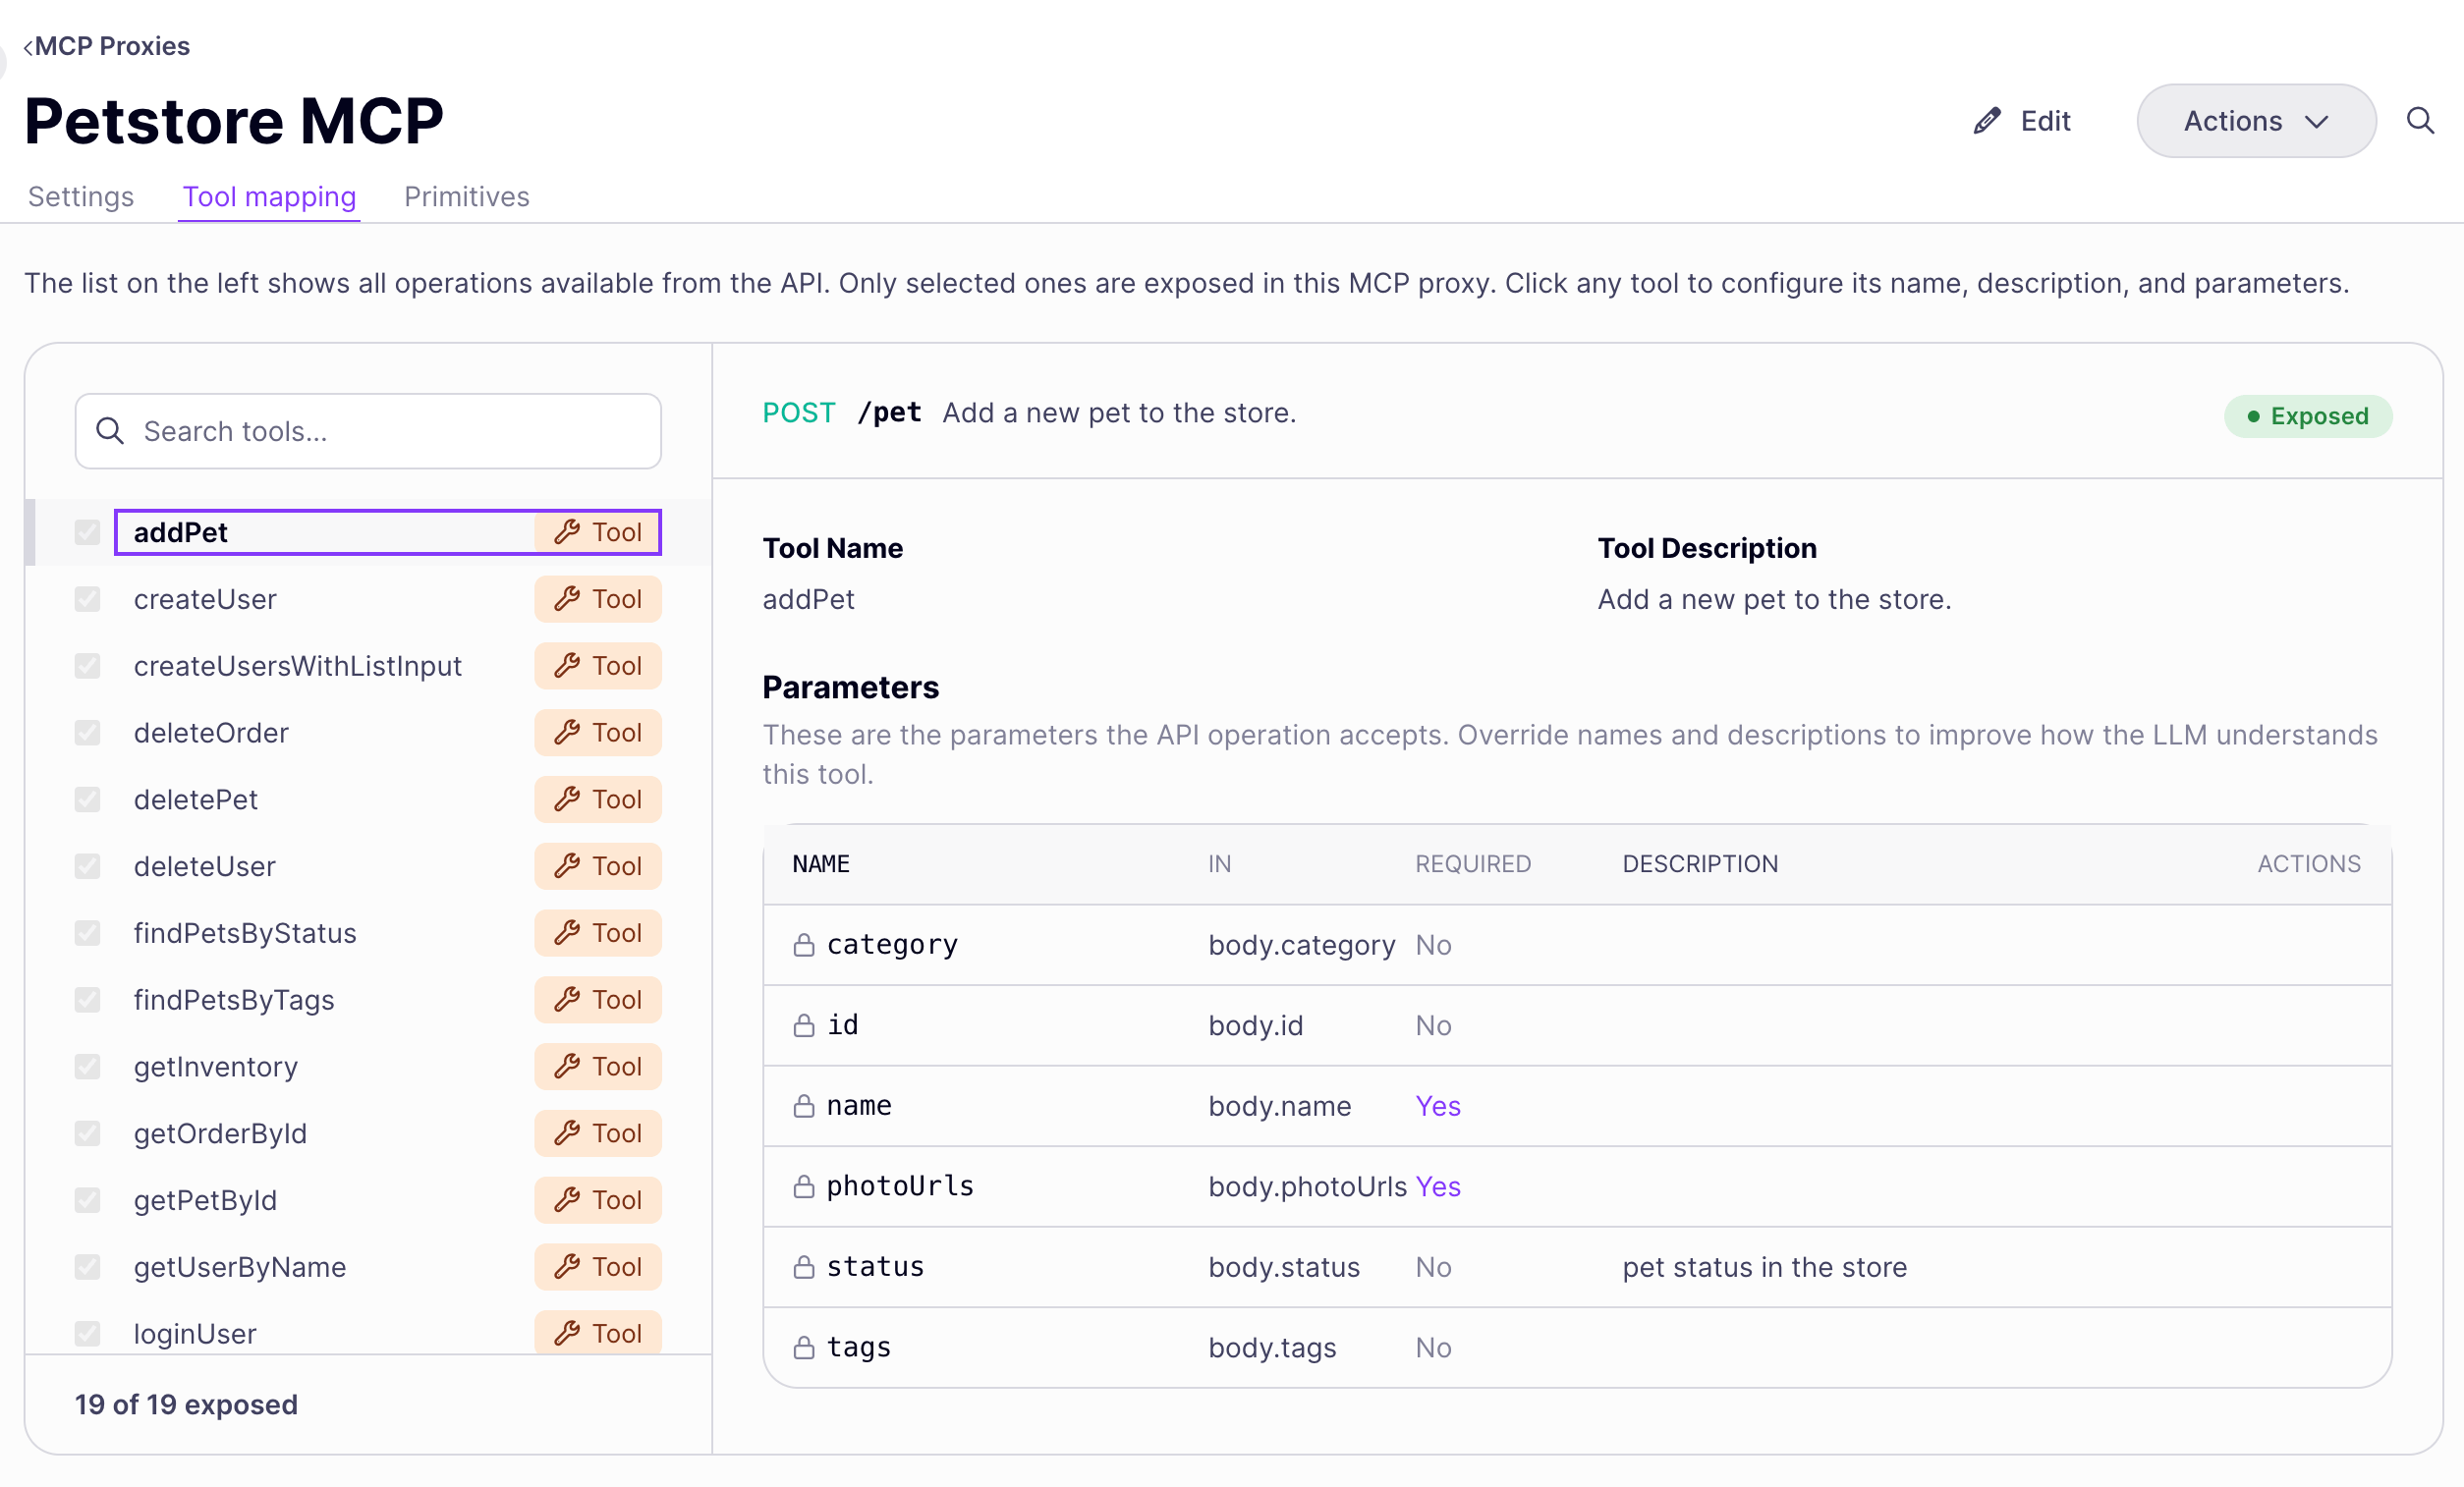The width and height of the screenshot is (2464, 1487).
Task: Toggle the findPetsByStatus checkbox
Action: (87, 933)
